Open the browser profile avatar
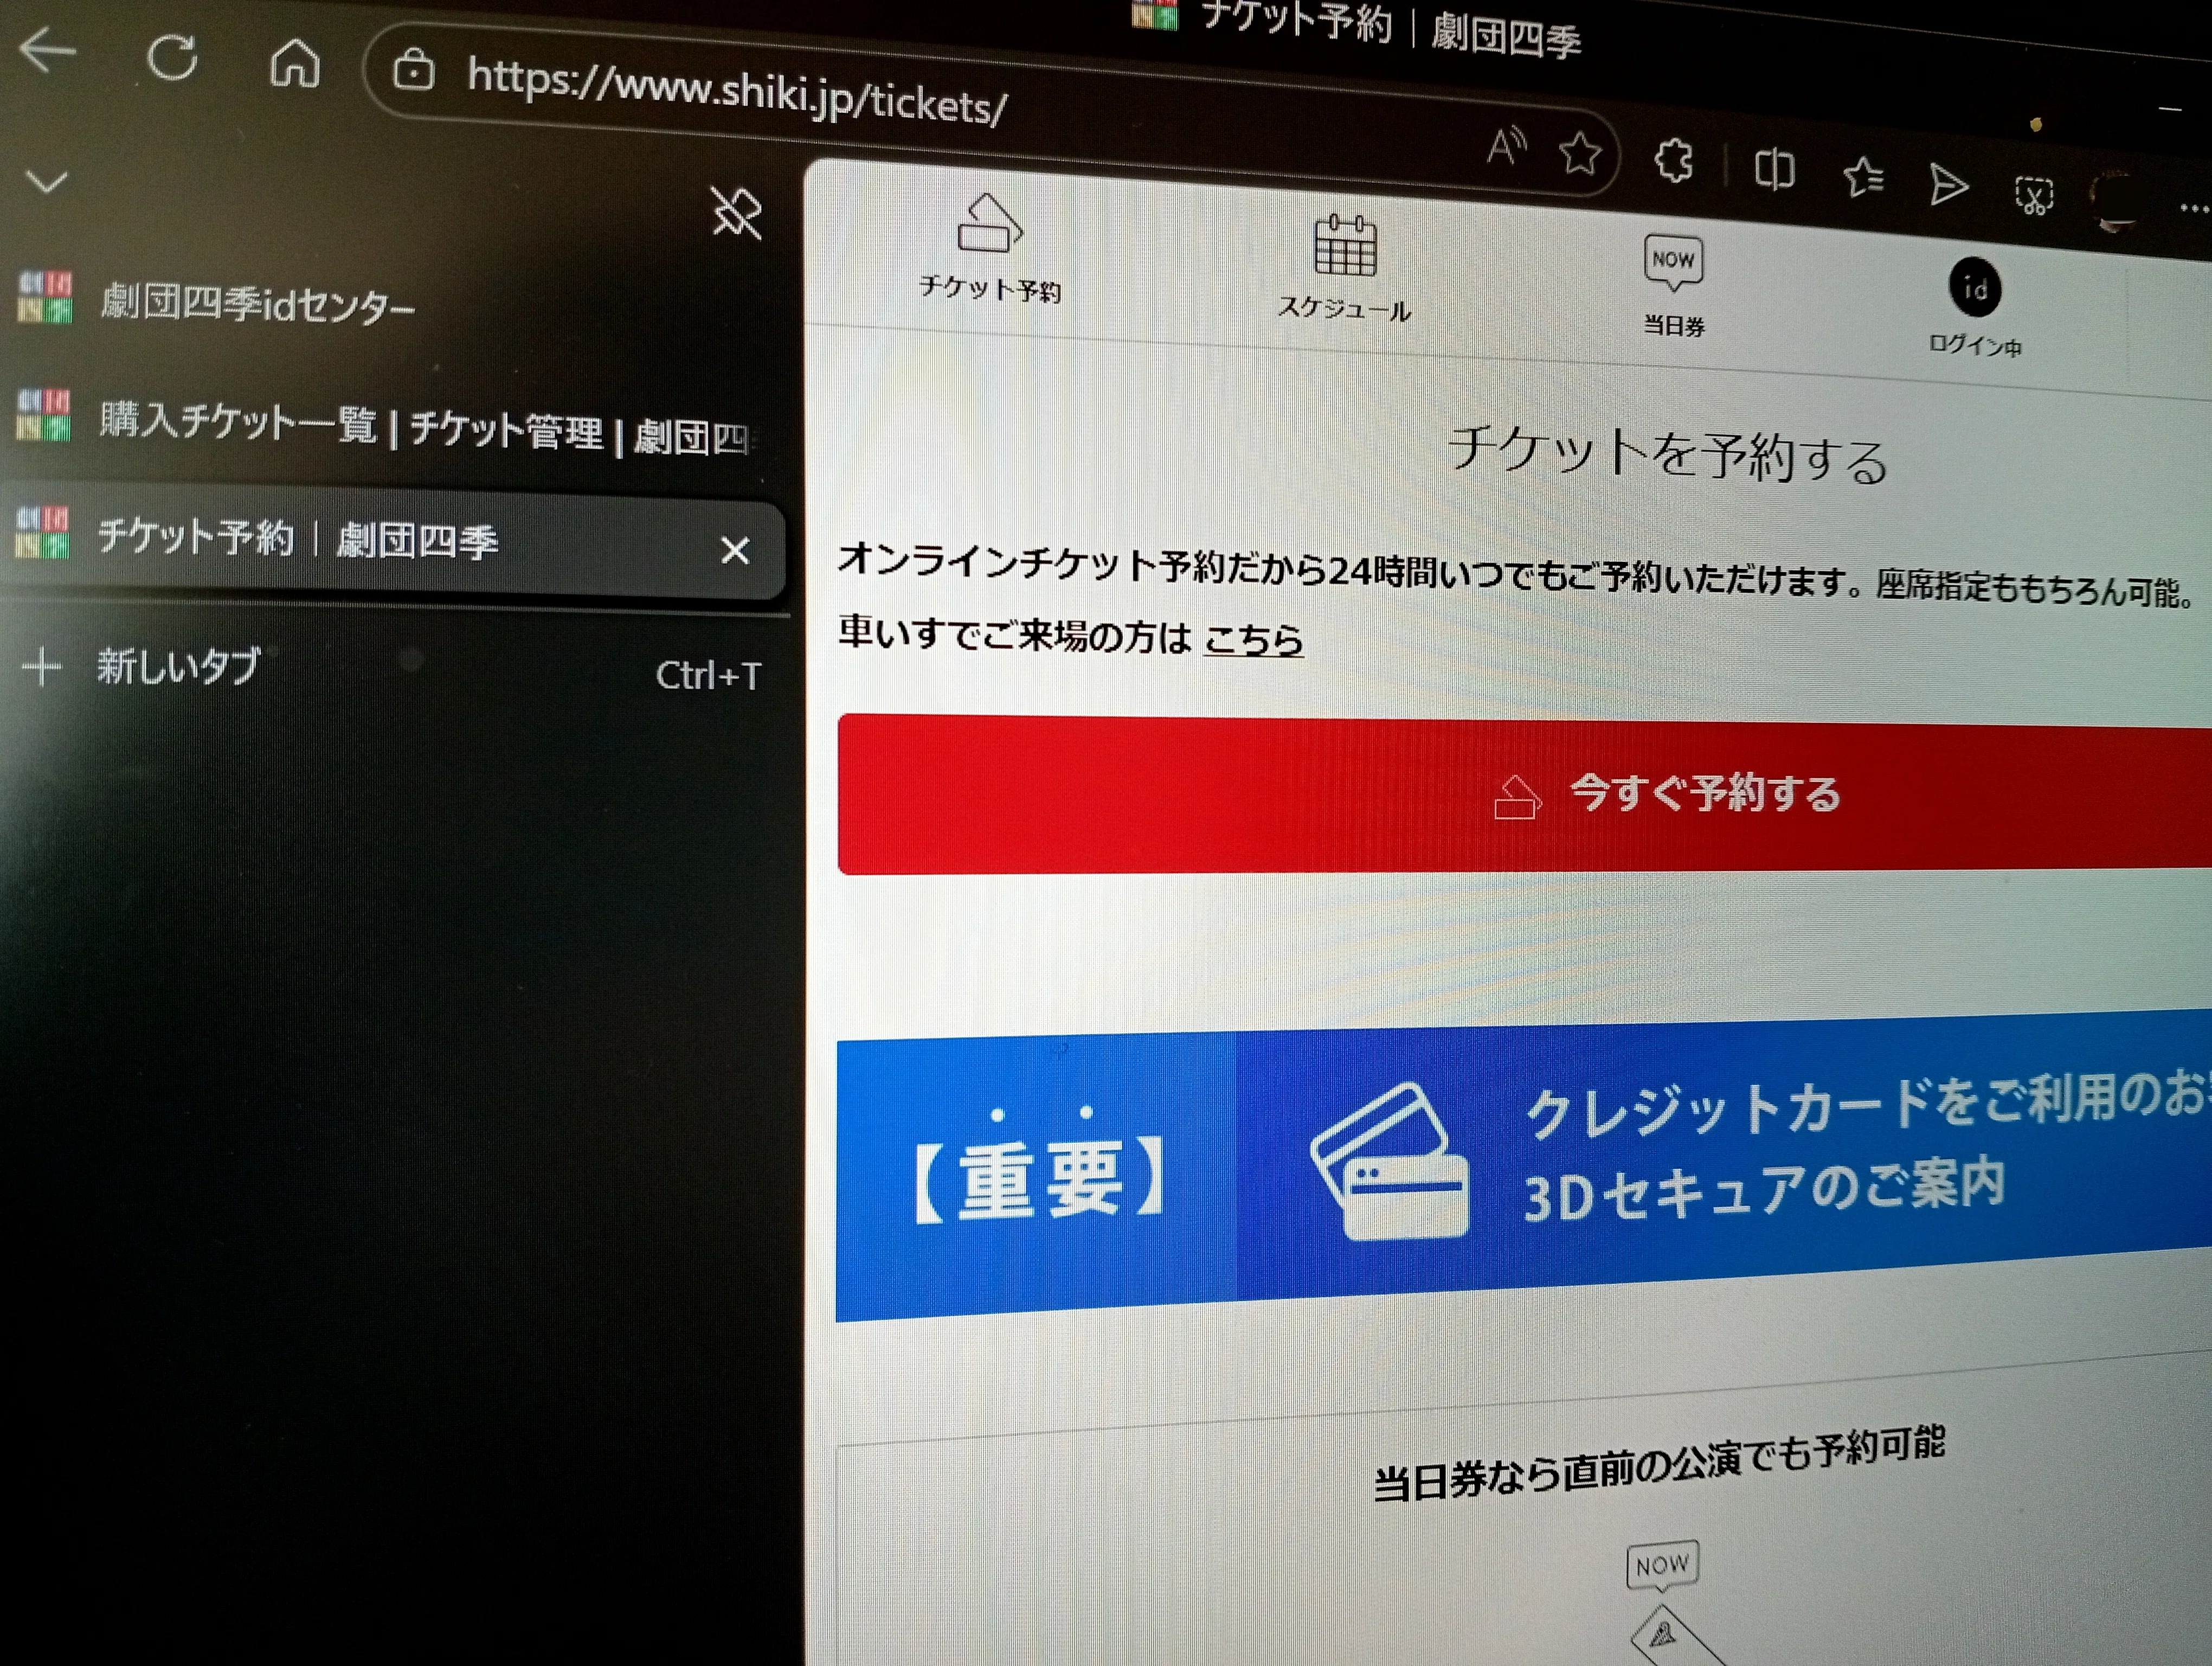 coord(2114,201)
